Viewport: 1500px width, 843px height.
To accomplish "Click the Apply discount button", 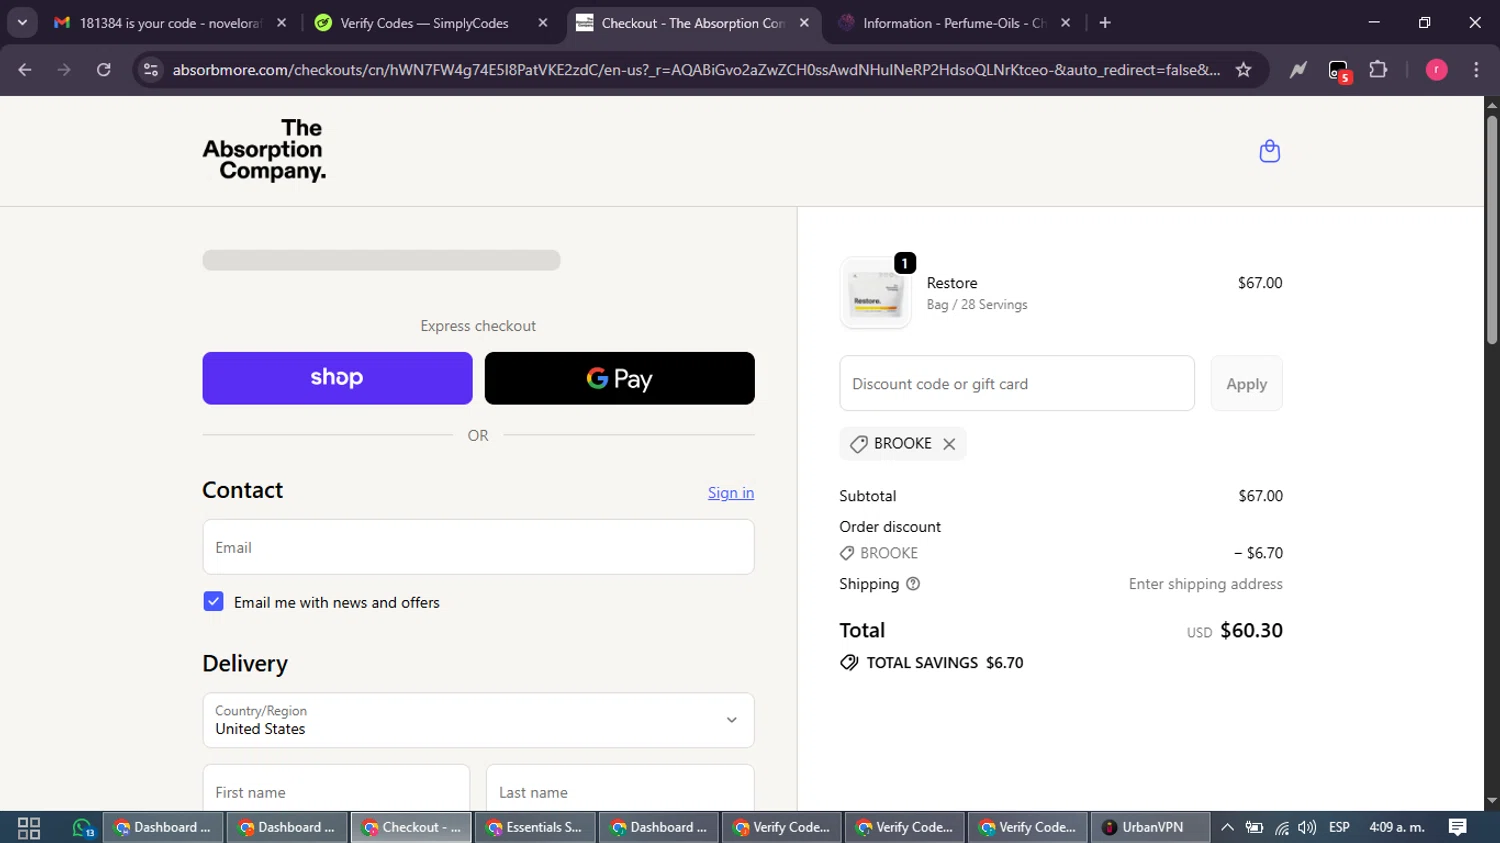I will [1246, 384].
